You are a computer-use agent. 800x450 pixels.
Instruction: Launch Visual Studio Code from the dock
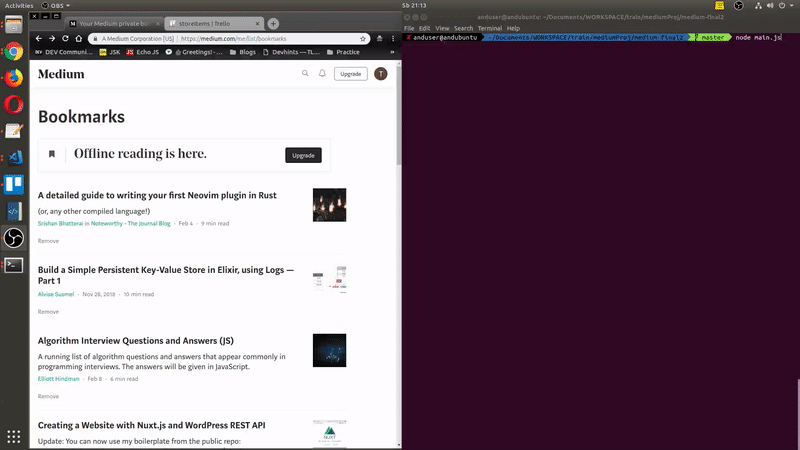pyautogui.click(x=14, y=158)
